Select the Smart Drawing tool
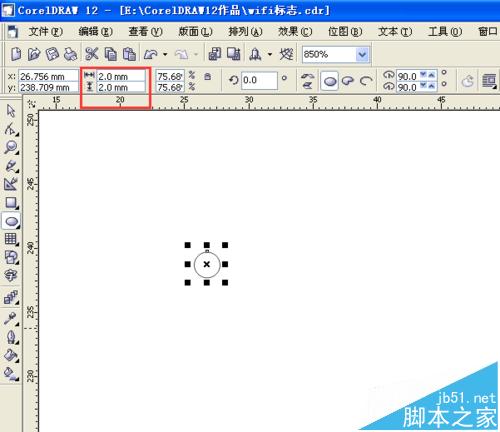Screen dimensions: 500x432 [x=11, y=184]
